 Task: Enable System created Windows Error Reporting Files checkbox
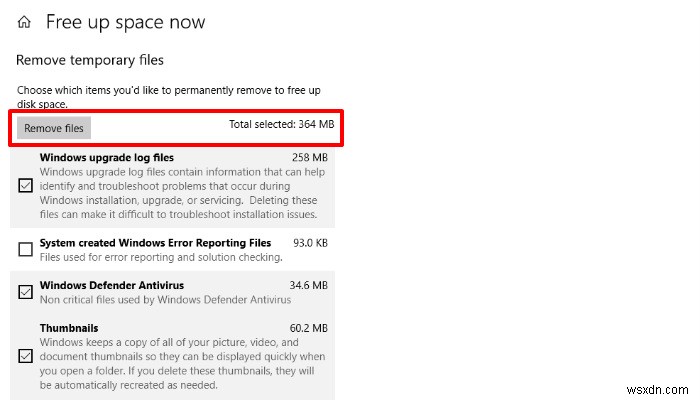click(26, 248)
